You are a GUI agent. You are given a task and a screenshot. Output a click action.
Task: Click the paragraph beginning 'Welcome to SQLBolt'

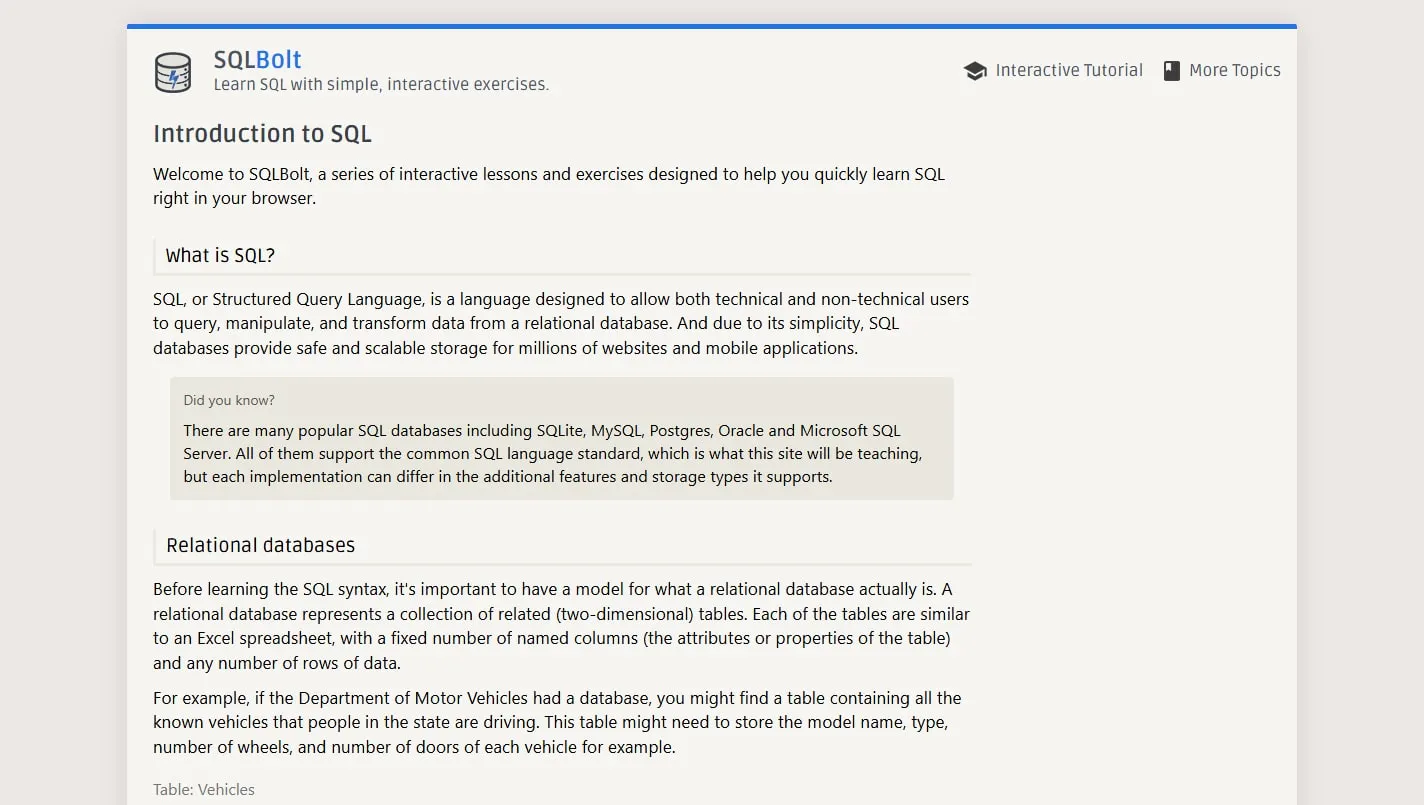click(x=549, y=186)
